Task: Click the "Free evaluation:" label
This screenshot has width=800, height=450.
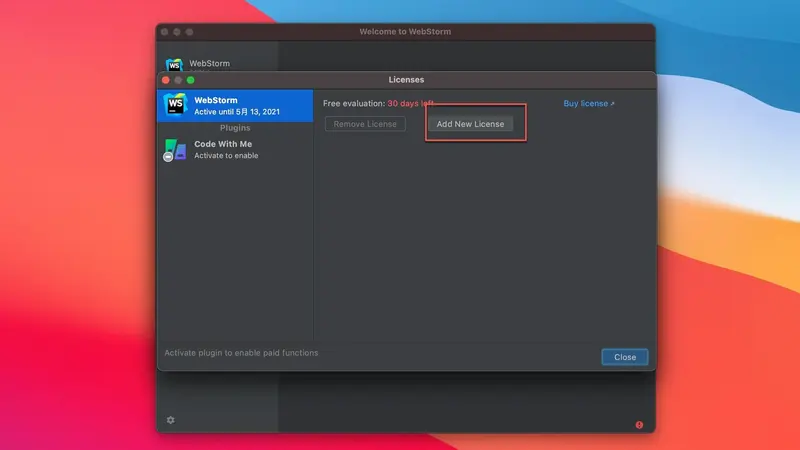Action: pyautogui.click(x=354, y=104)
